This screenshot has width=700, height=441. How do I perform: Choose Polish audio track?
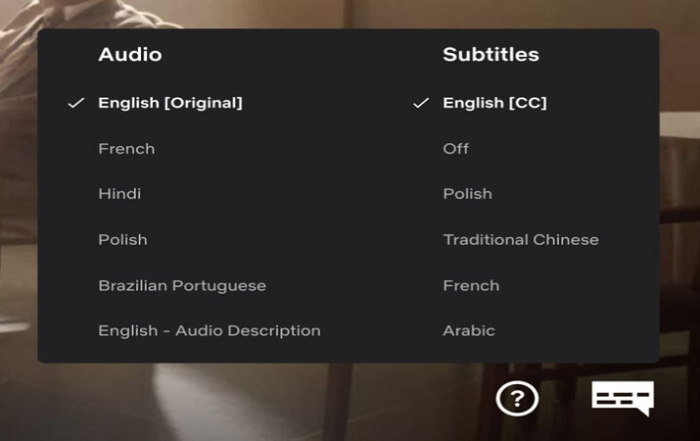click(122, 239)
